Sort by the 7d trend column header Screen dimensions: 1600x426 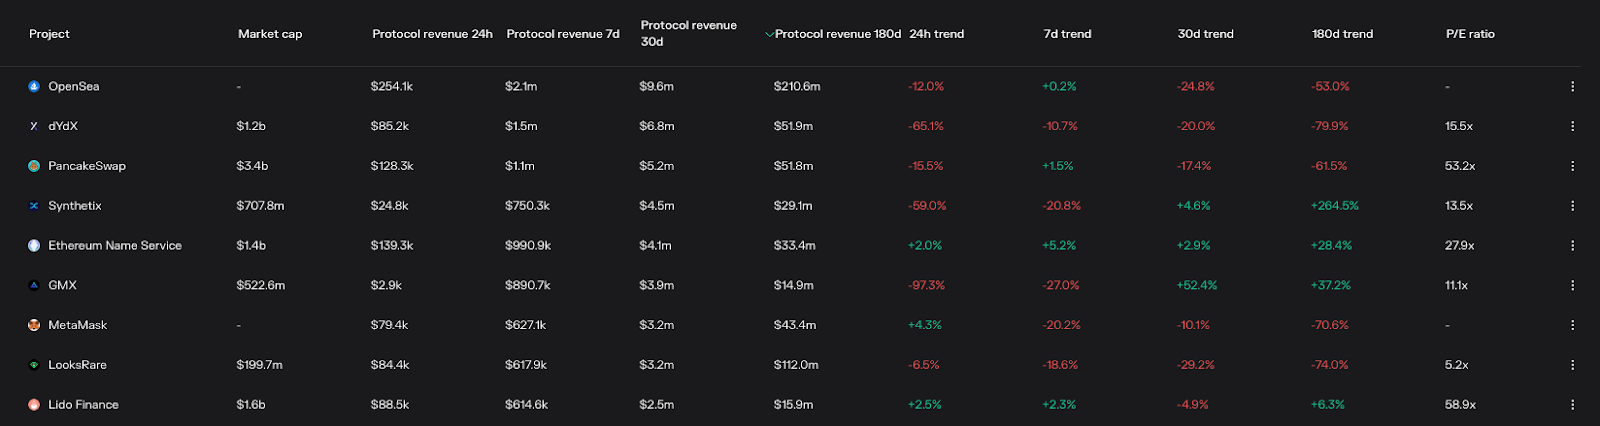1067,34
